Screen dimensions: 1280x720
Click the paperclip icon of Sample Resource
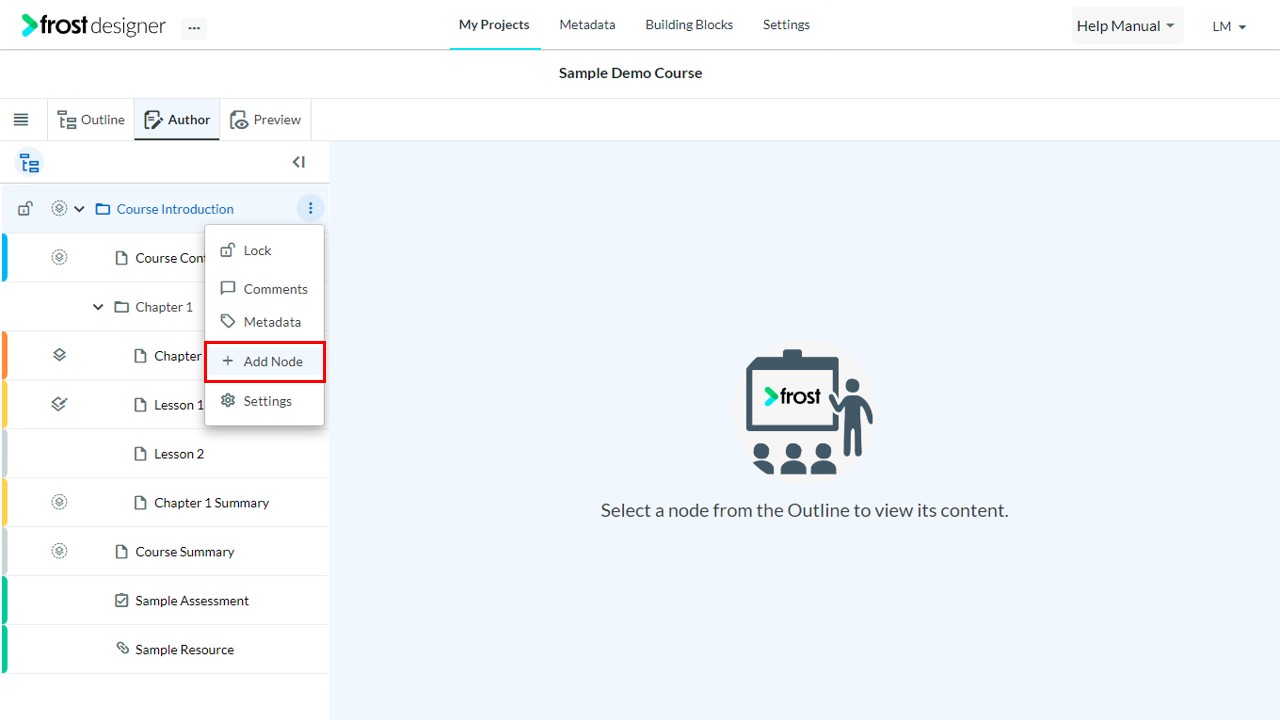click(x=123, y=649)
